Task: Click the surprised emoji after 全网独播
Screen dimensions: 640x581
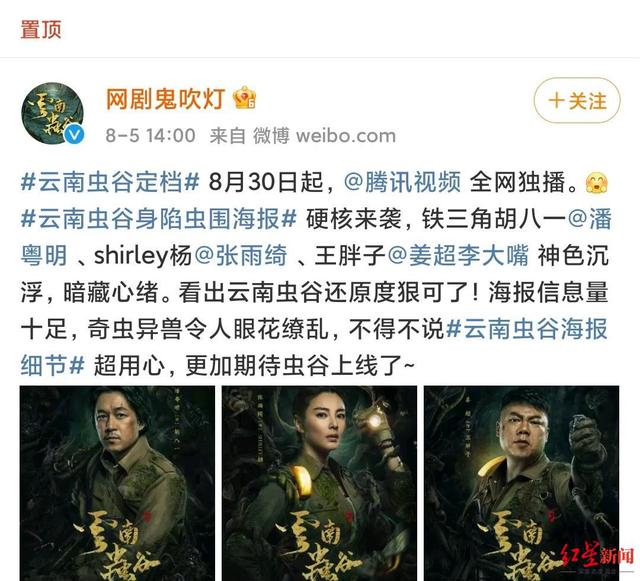Action: [597, 182]
